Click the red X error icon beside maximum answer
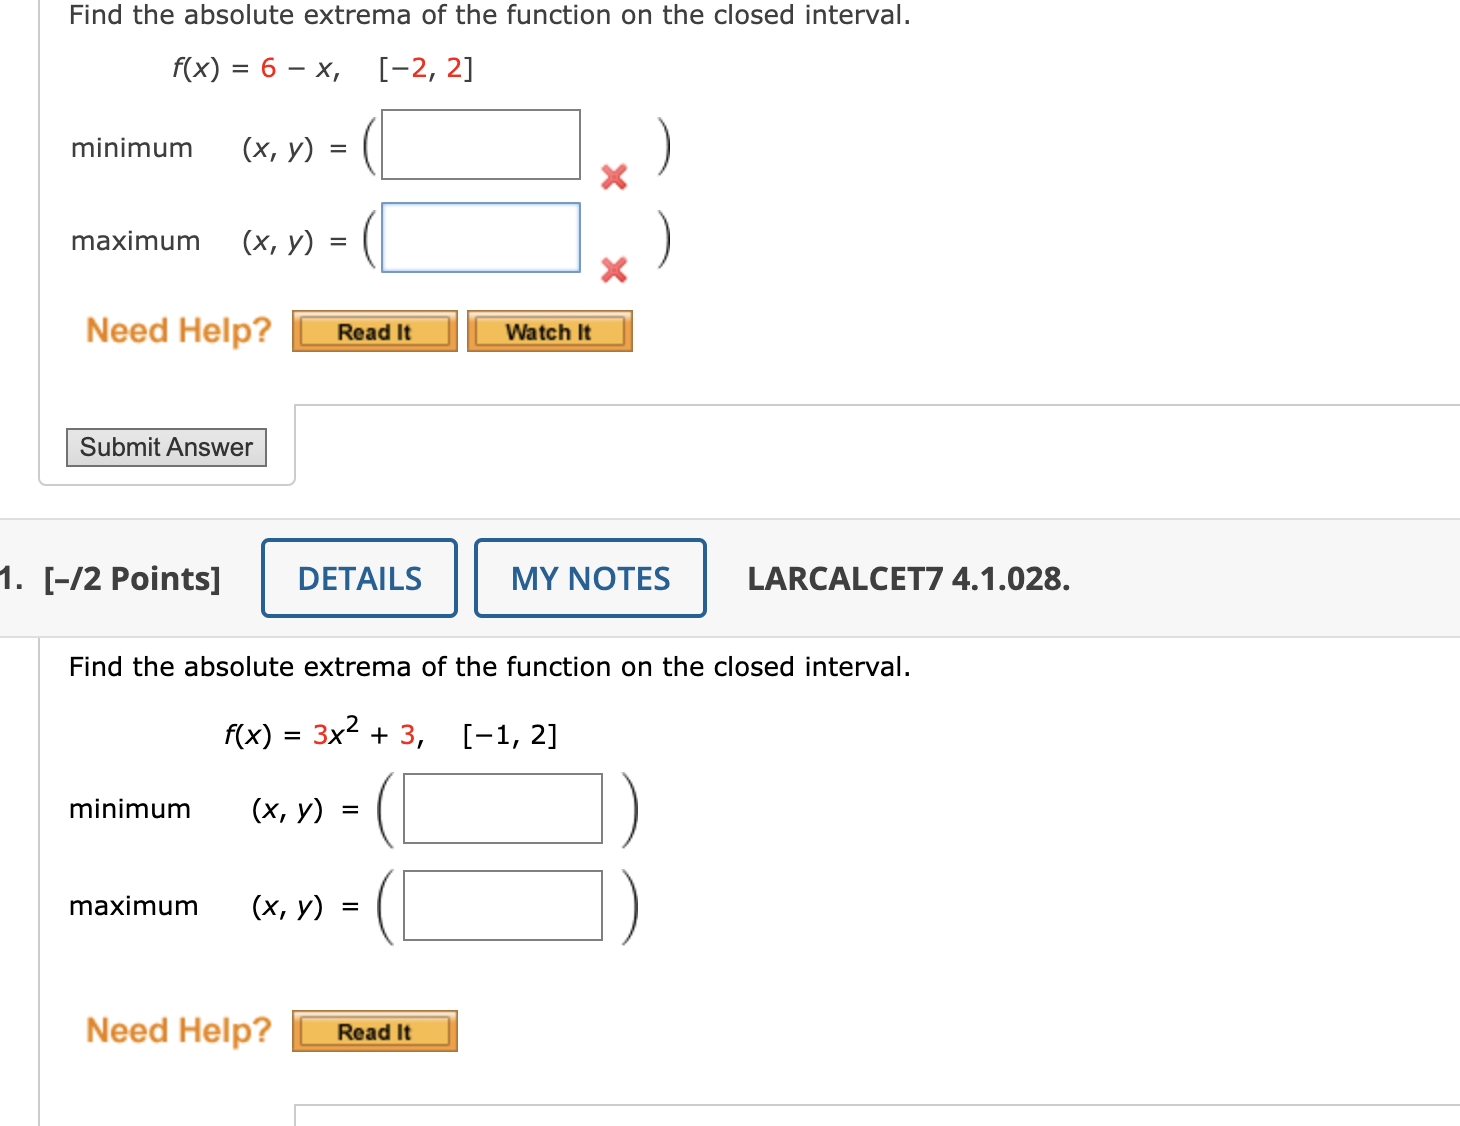Image resolution: width=1460 pixels, height=1126 pixels. pos(613,270)
